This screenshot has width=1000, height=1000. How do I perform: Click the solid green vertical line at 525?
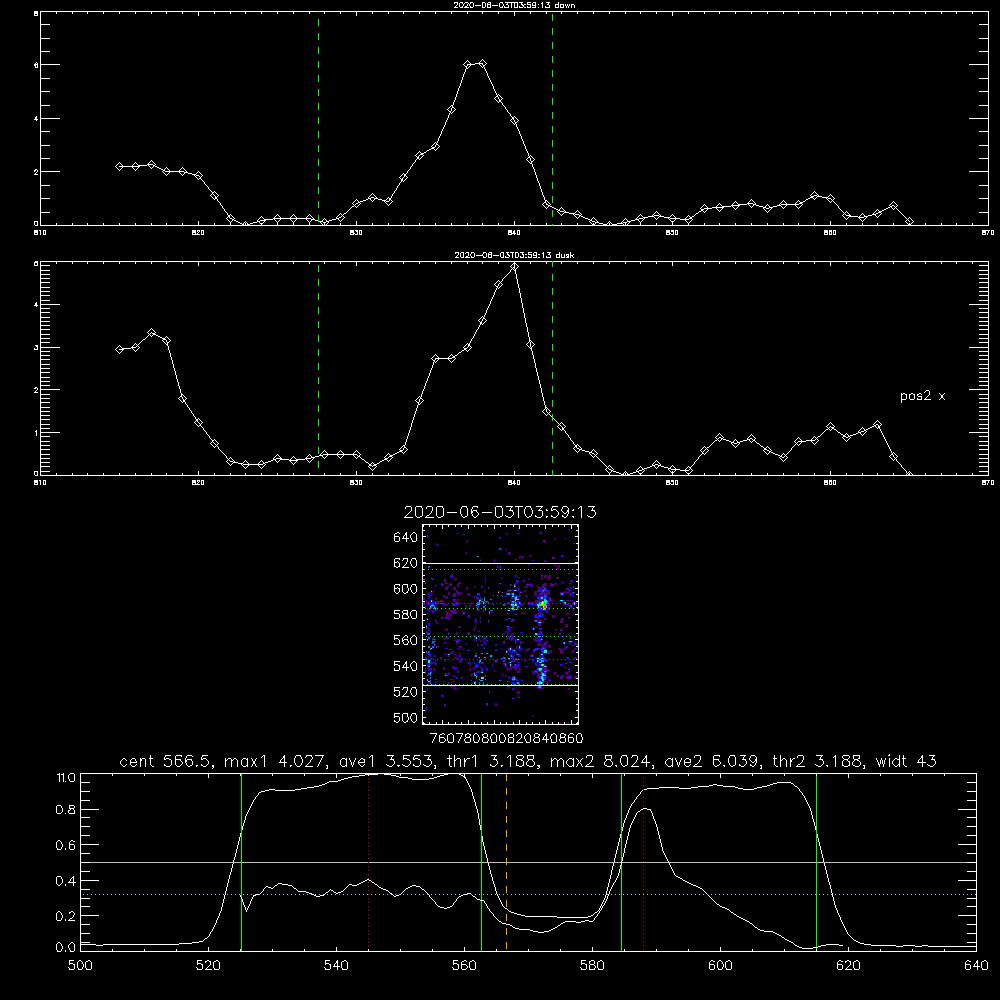point(241,862)
